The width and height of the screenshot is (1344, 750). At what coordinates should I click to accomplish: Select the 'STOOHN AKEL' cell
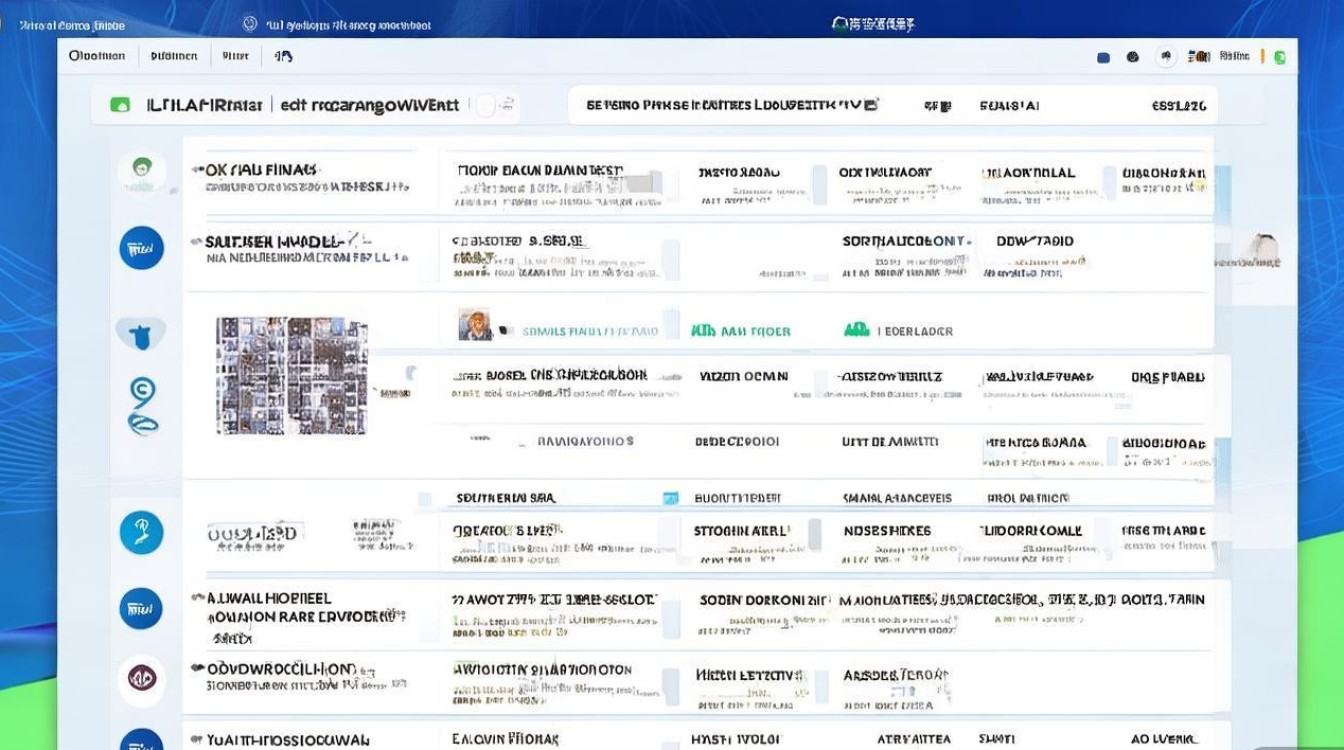point(741,531)
